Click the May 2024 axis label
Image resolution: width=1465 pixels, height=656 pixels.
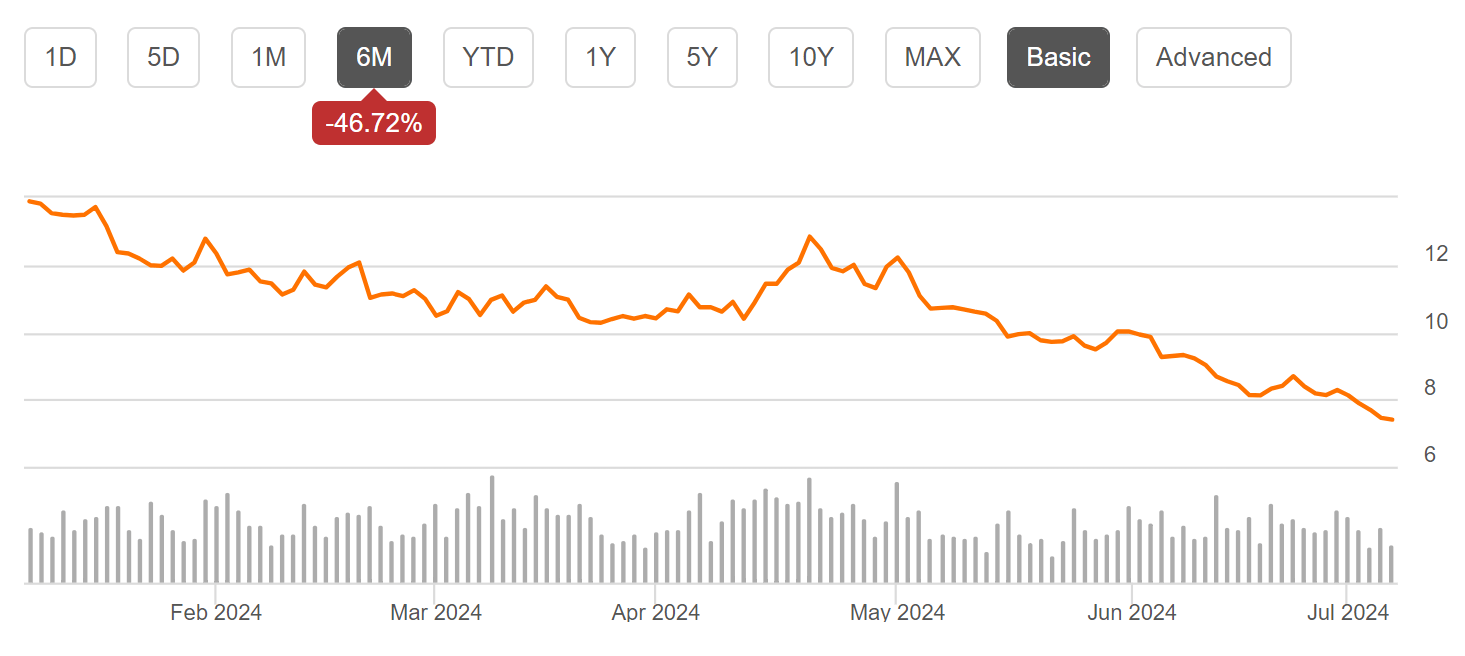897,611
